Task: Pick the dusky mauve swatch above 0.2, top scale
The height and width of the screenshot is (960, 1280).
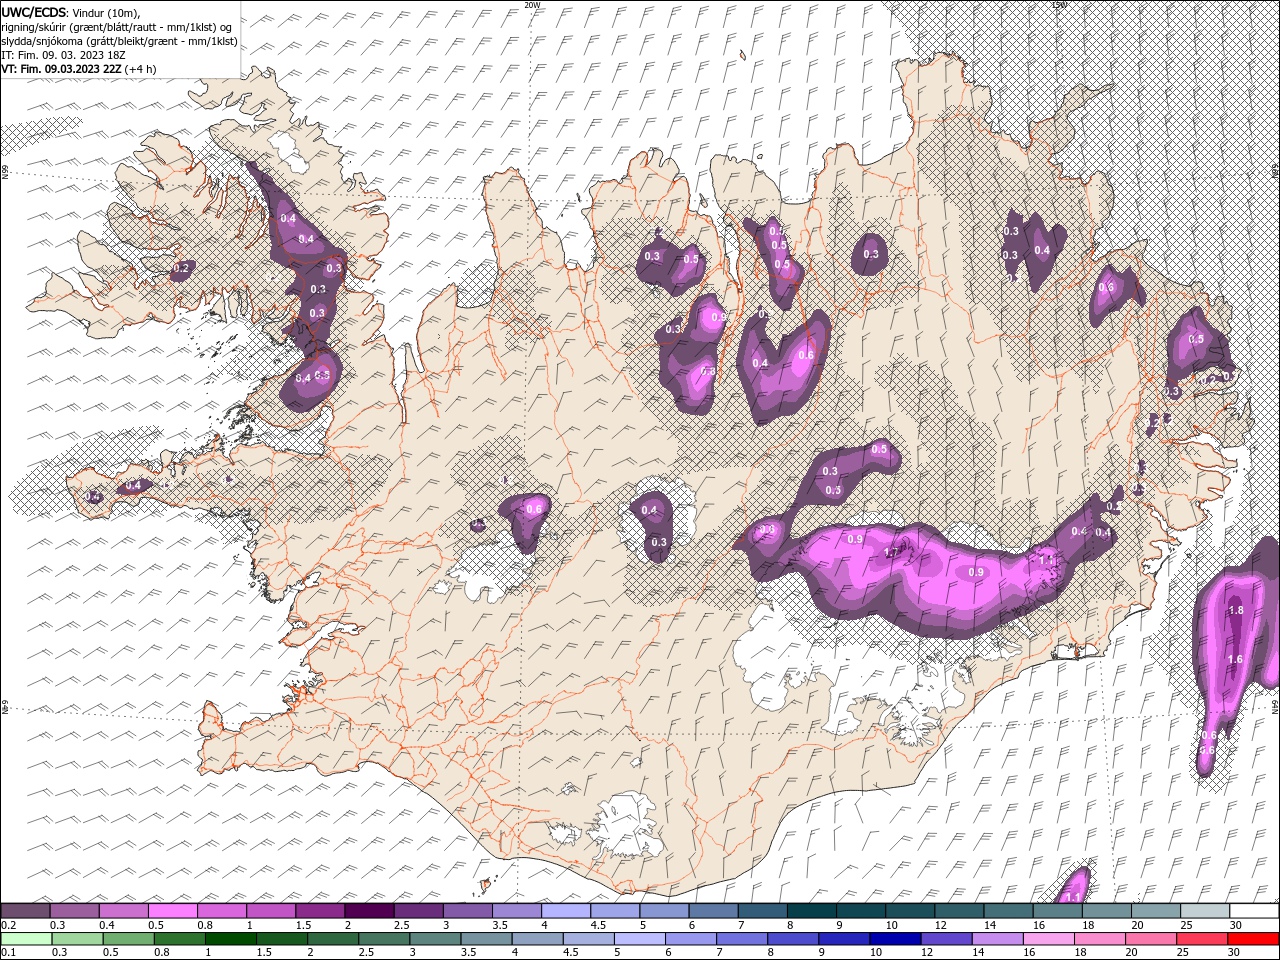Action: click(x=25, y=911)
